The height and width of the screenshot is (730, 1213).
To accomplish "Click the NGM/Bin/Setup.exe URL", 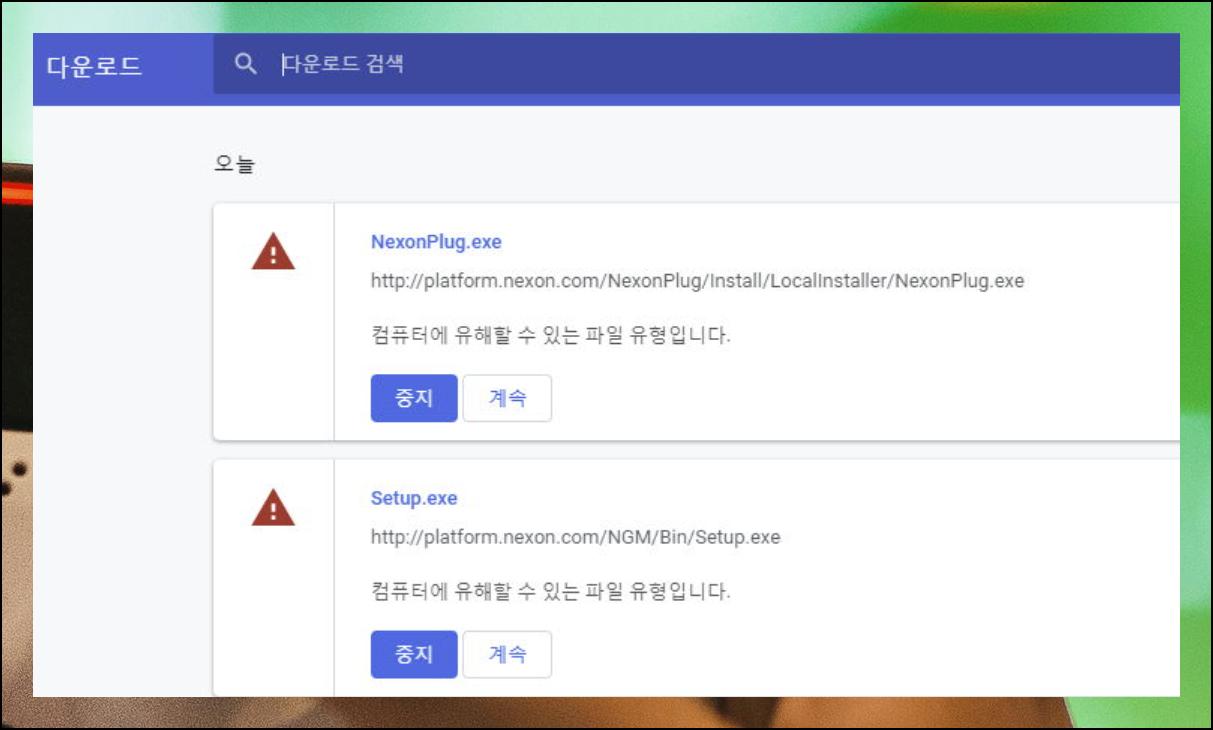I will coord(575,537).
